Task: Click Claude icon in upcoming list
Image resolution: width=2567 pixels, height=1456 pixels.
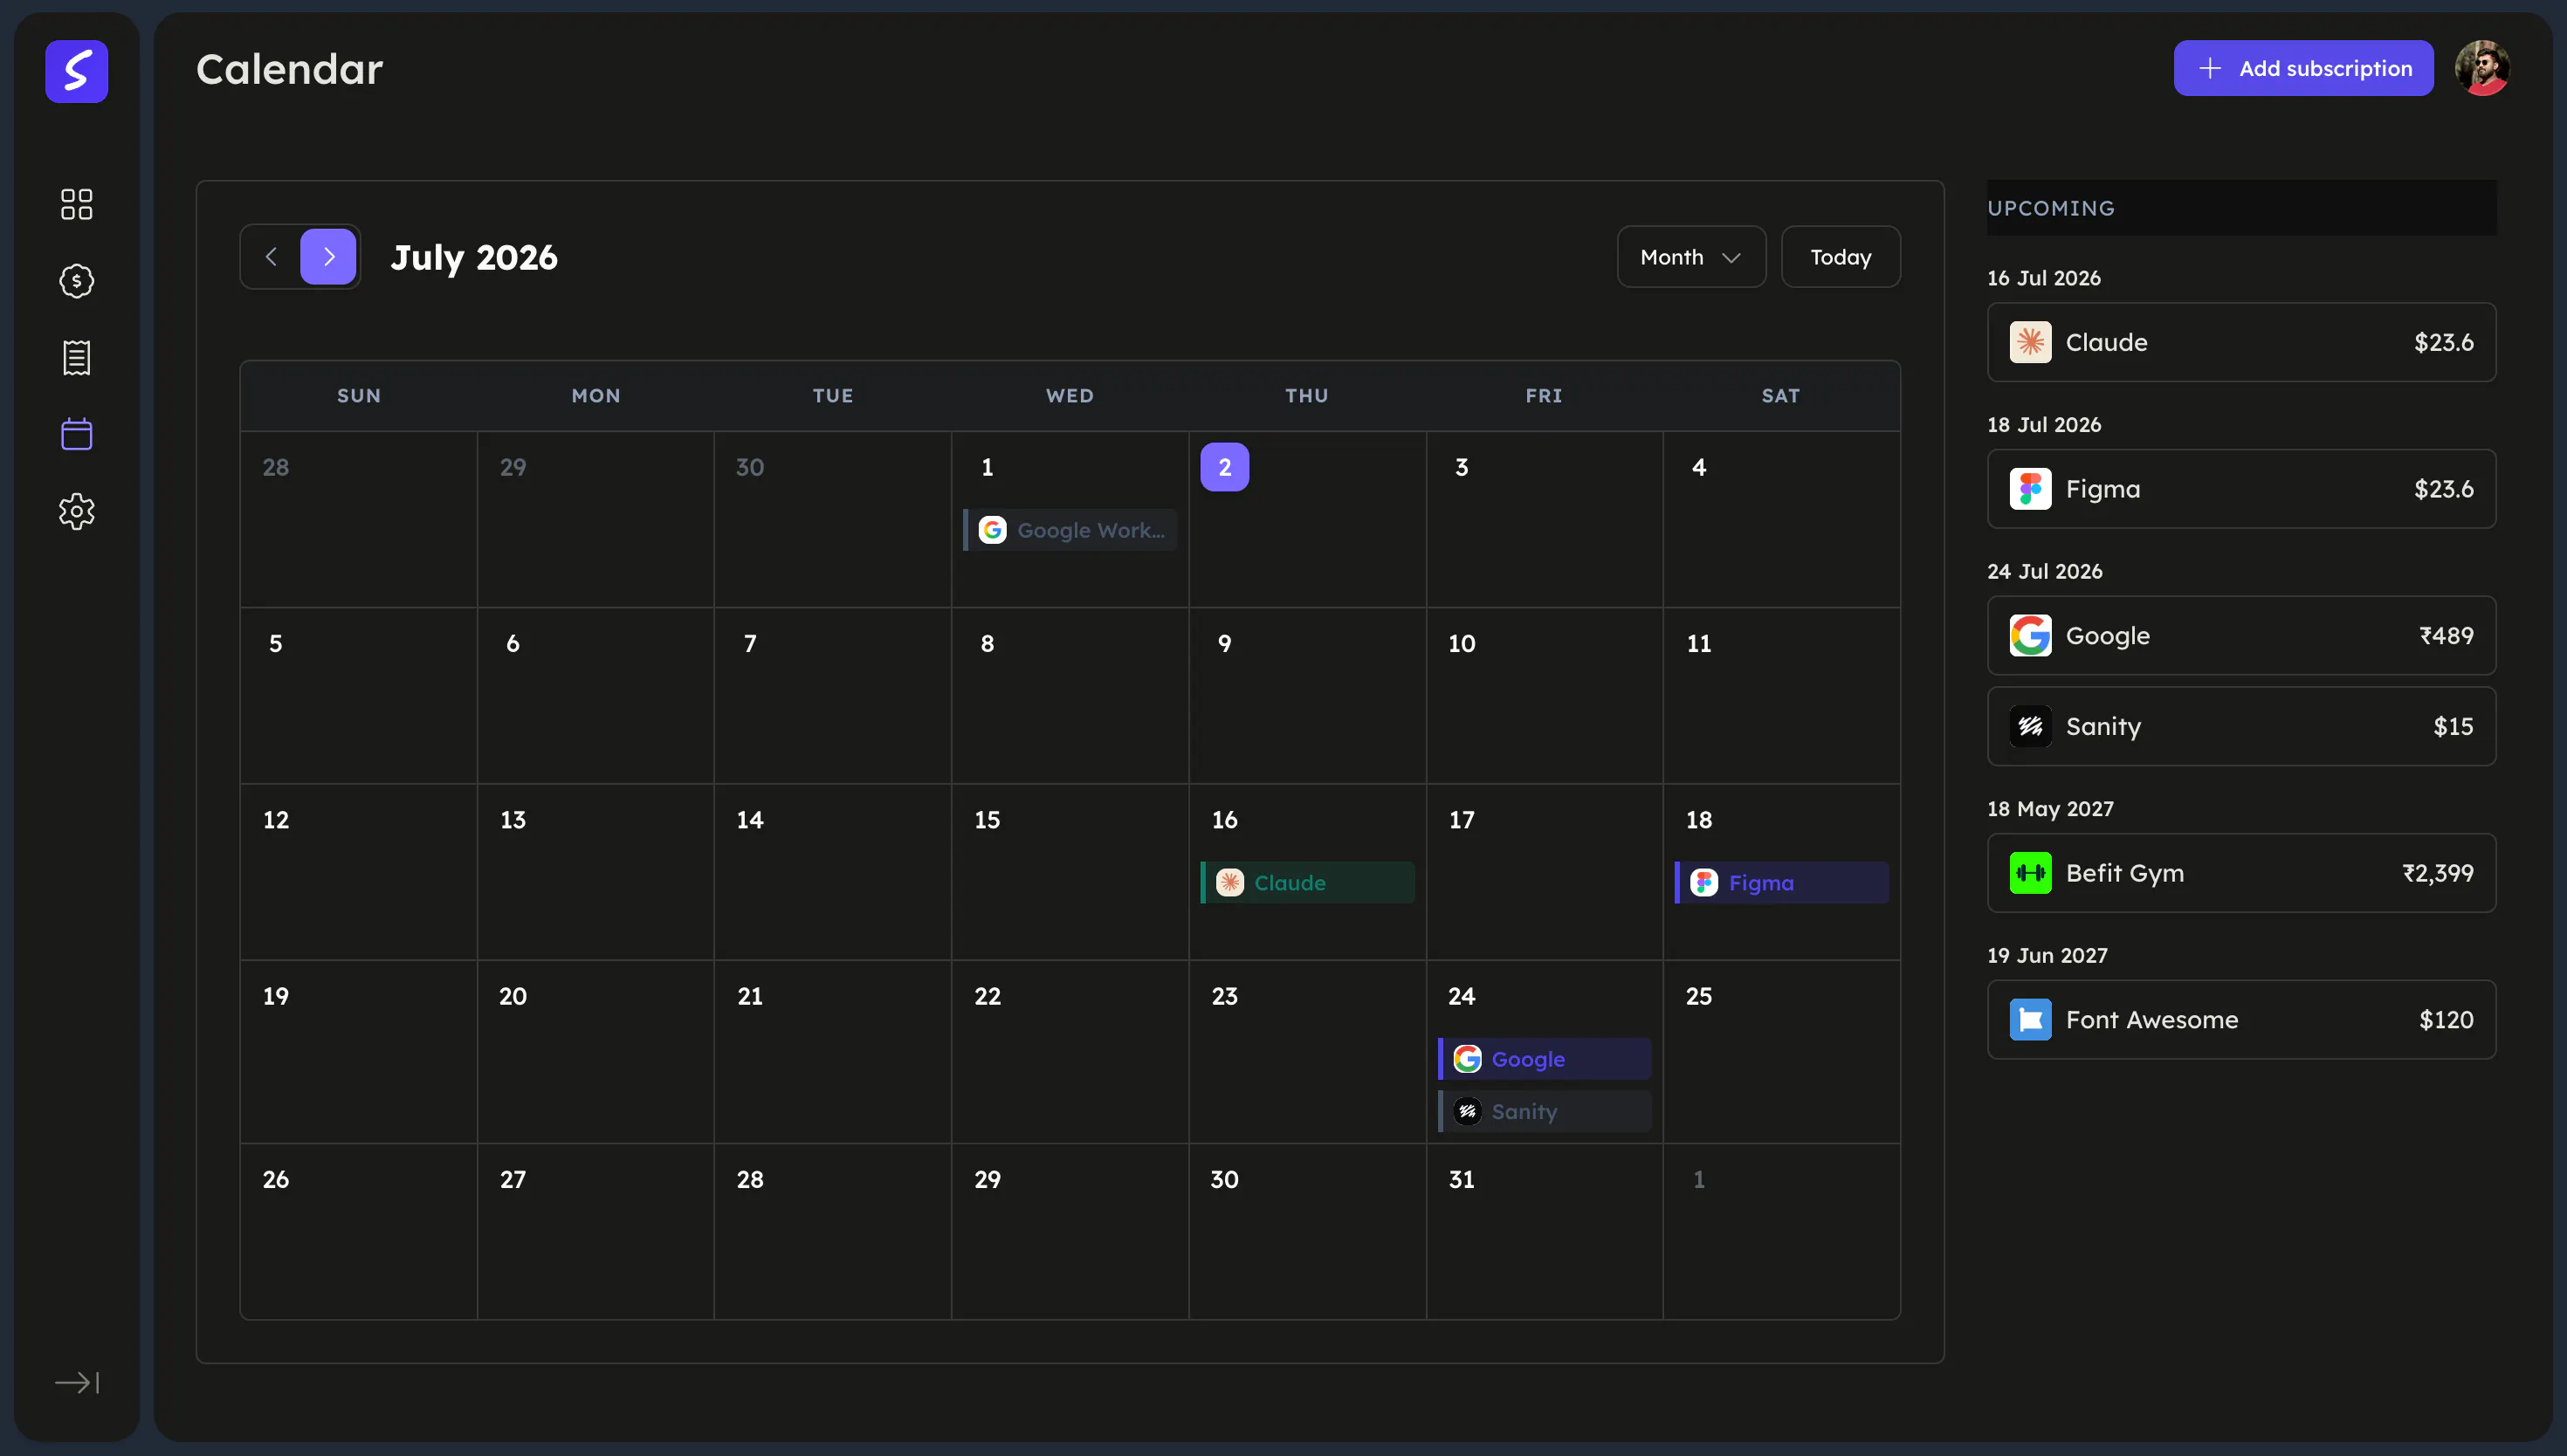Action: pyautogui.click(x=2030, y=342)
